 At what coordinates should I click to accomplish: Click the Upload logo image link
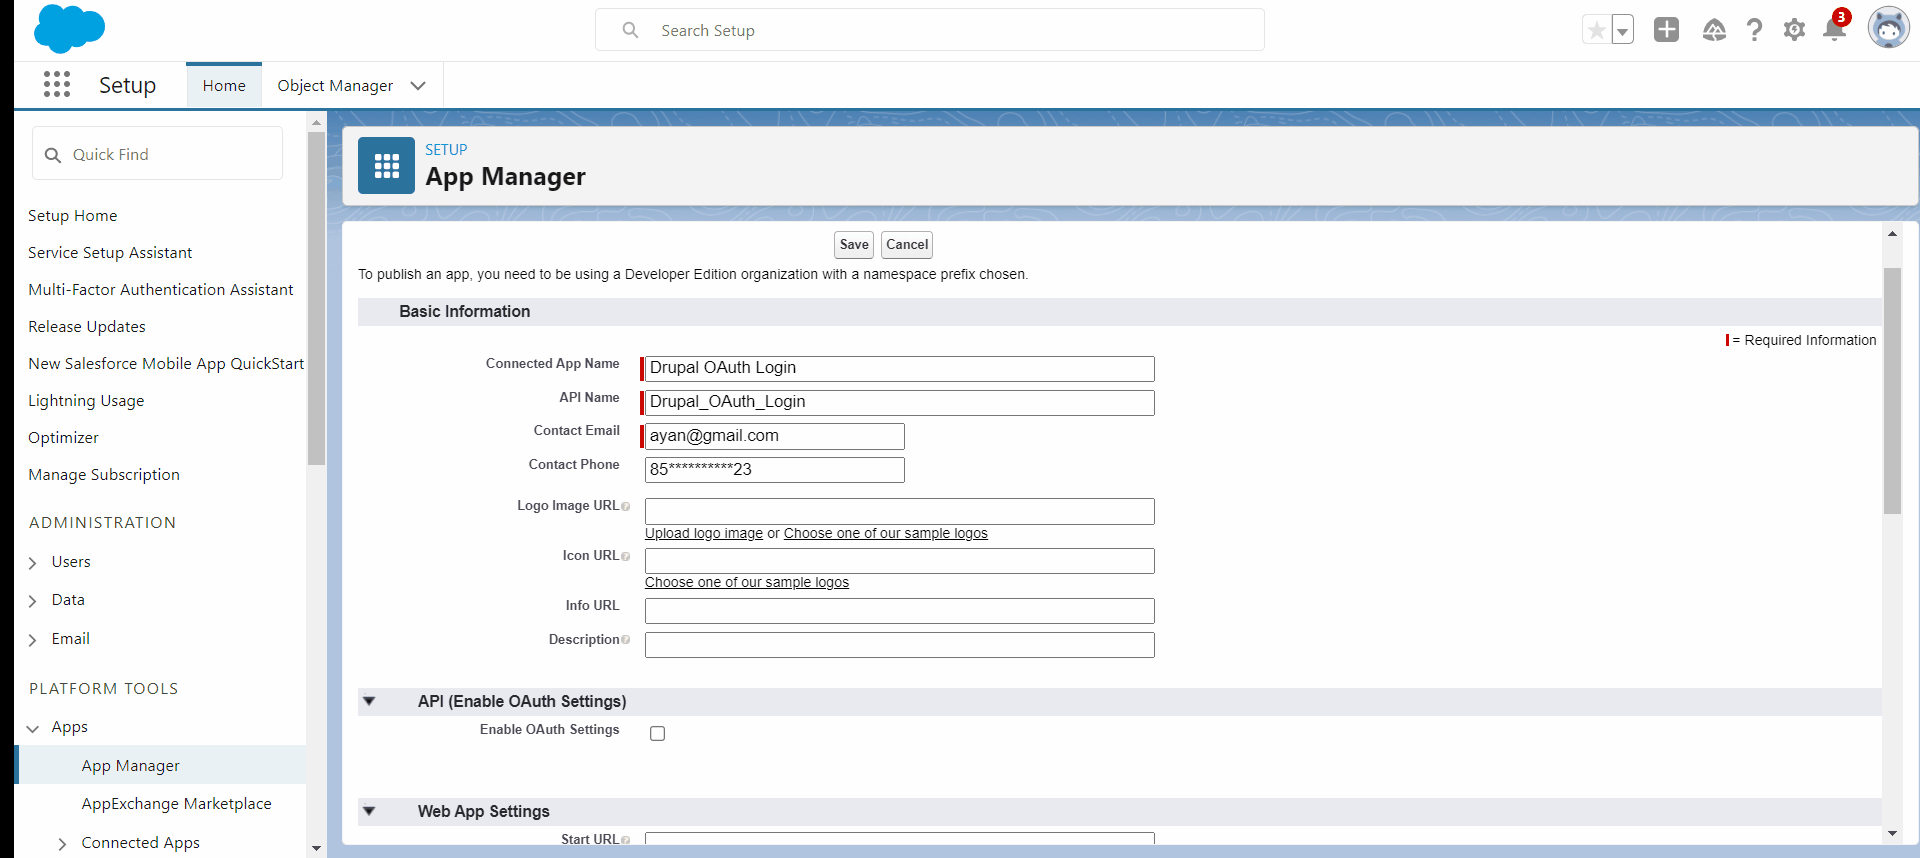point(703,534)
